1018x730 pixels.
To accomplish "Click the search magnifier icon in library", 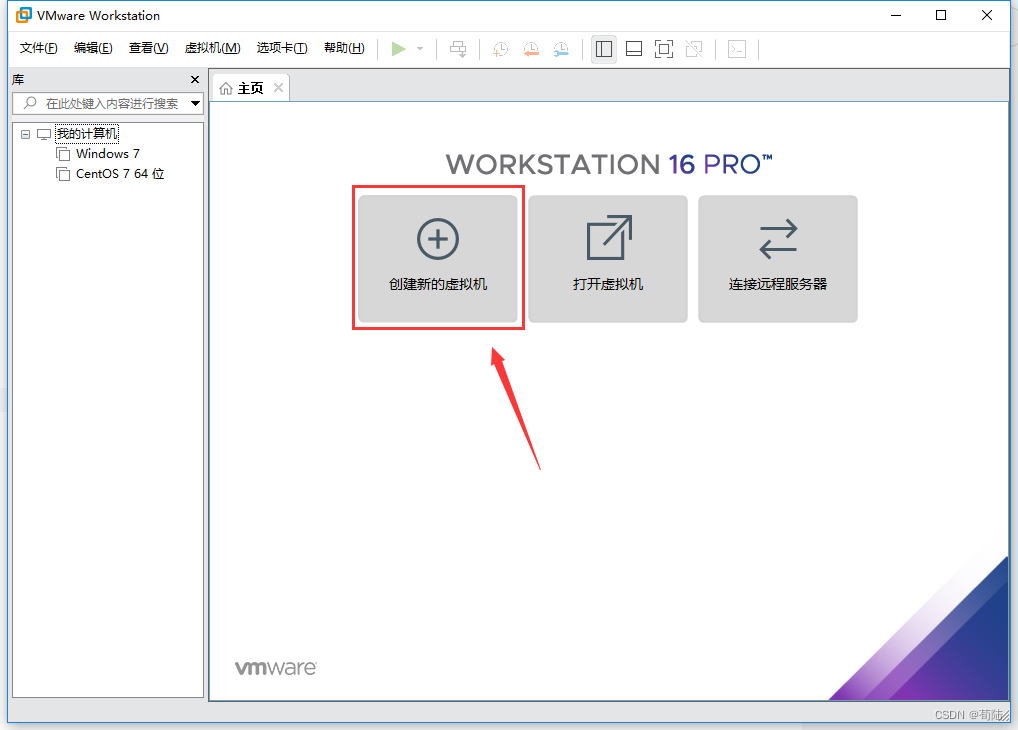I will [x=31, y=103].
